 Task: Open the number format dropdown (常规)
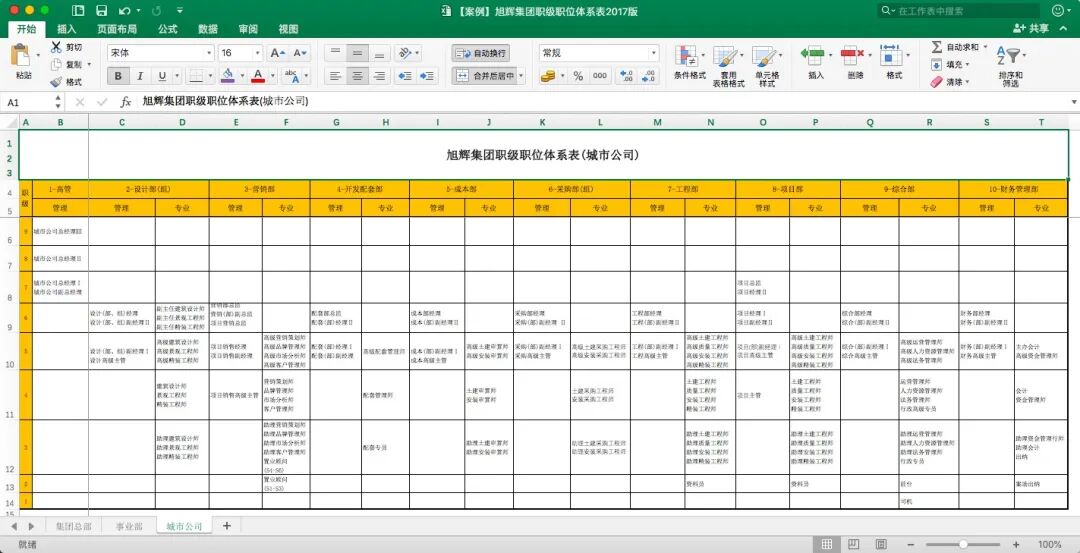tap(653, 53)
